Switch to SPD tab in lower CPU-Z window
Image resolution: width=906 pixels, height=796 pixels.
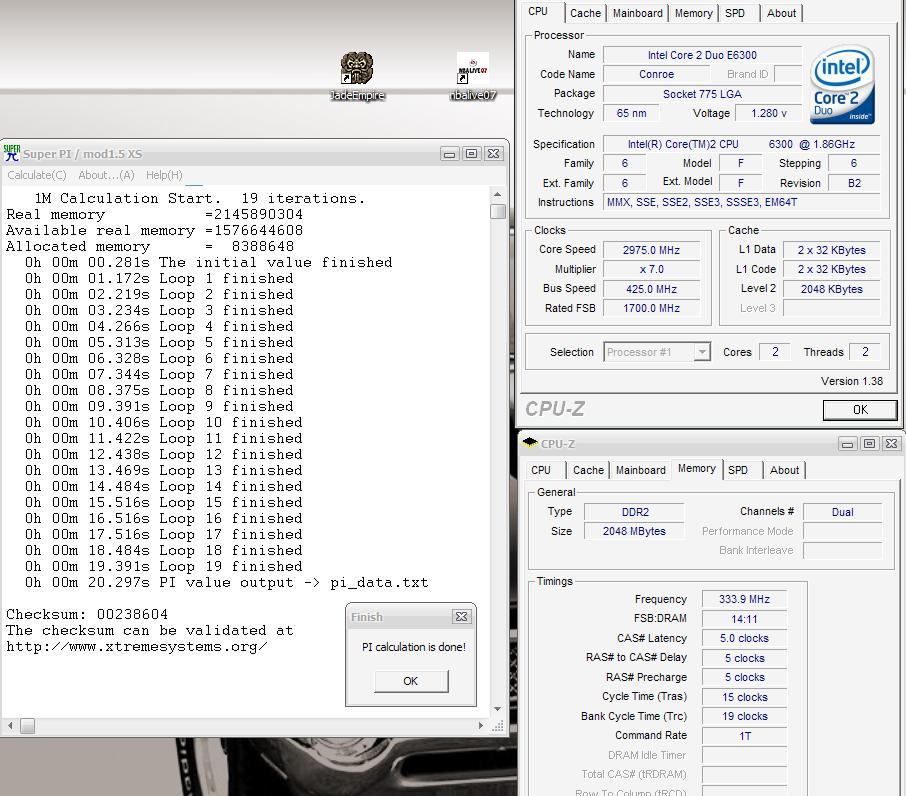(x=738, y=470)
